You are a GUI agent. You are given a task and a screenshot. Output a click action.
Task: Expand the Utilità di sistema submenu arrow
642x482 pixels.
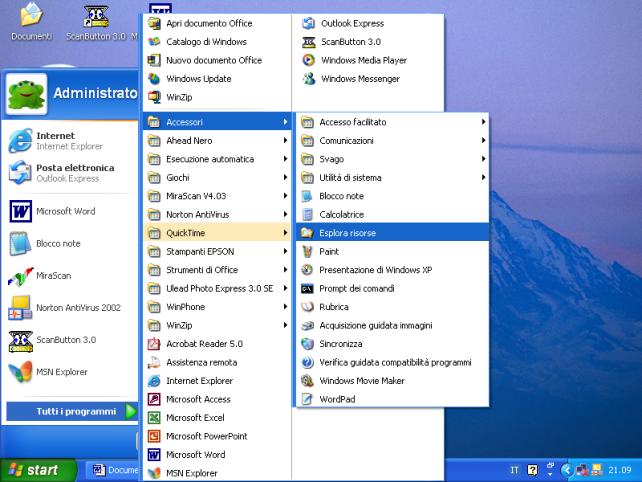pyautogui.click(x=484, y=177)
